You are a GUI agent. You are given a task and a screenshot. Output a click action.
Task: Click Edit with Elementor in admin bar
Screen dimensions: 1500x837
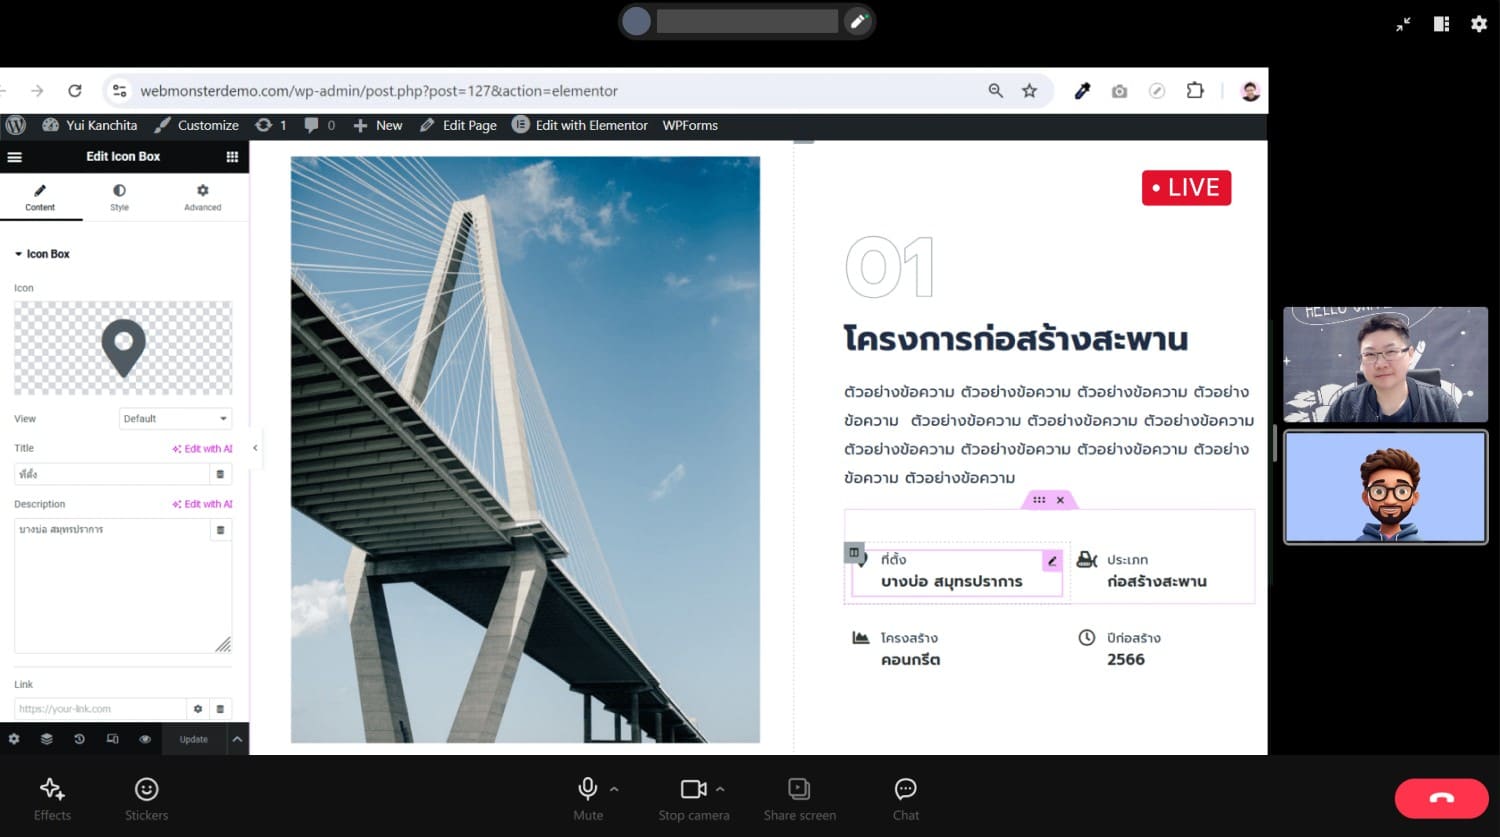click(x=580, y=125)
